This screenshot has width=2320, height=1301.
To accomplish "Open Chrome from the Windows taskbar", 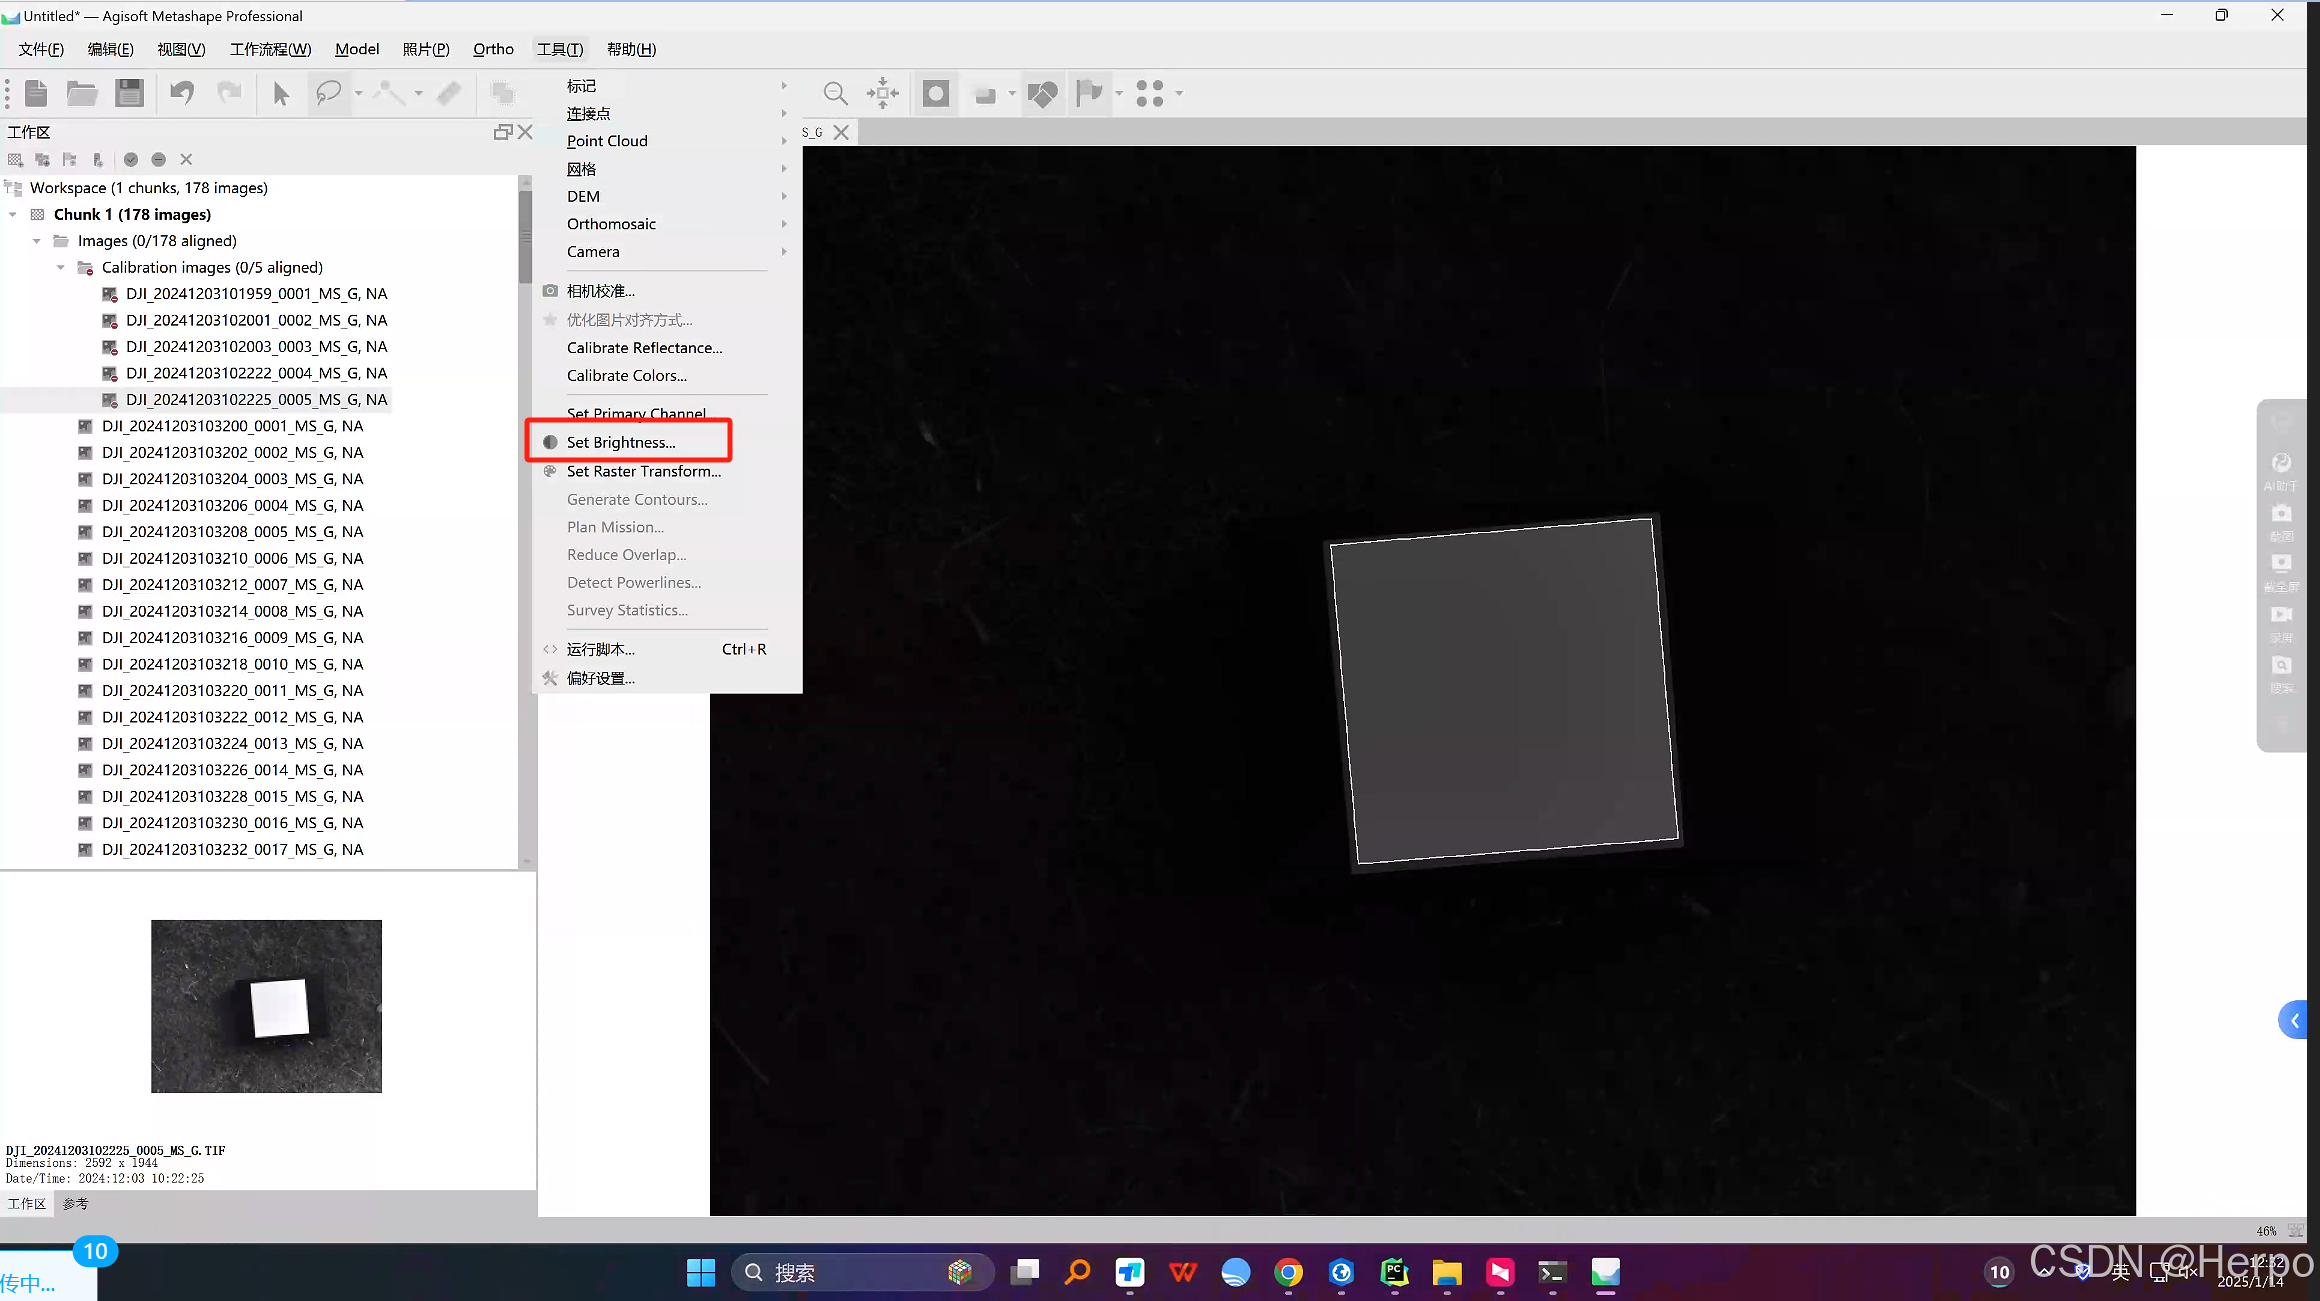I will coord(1288,1272).
